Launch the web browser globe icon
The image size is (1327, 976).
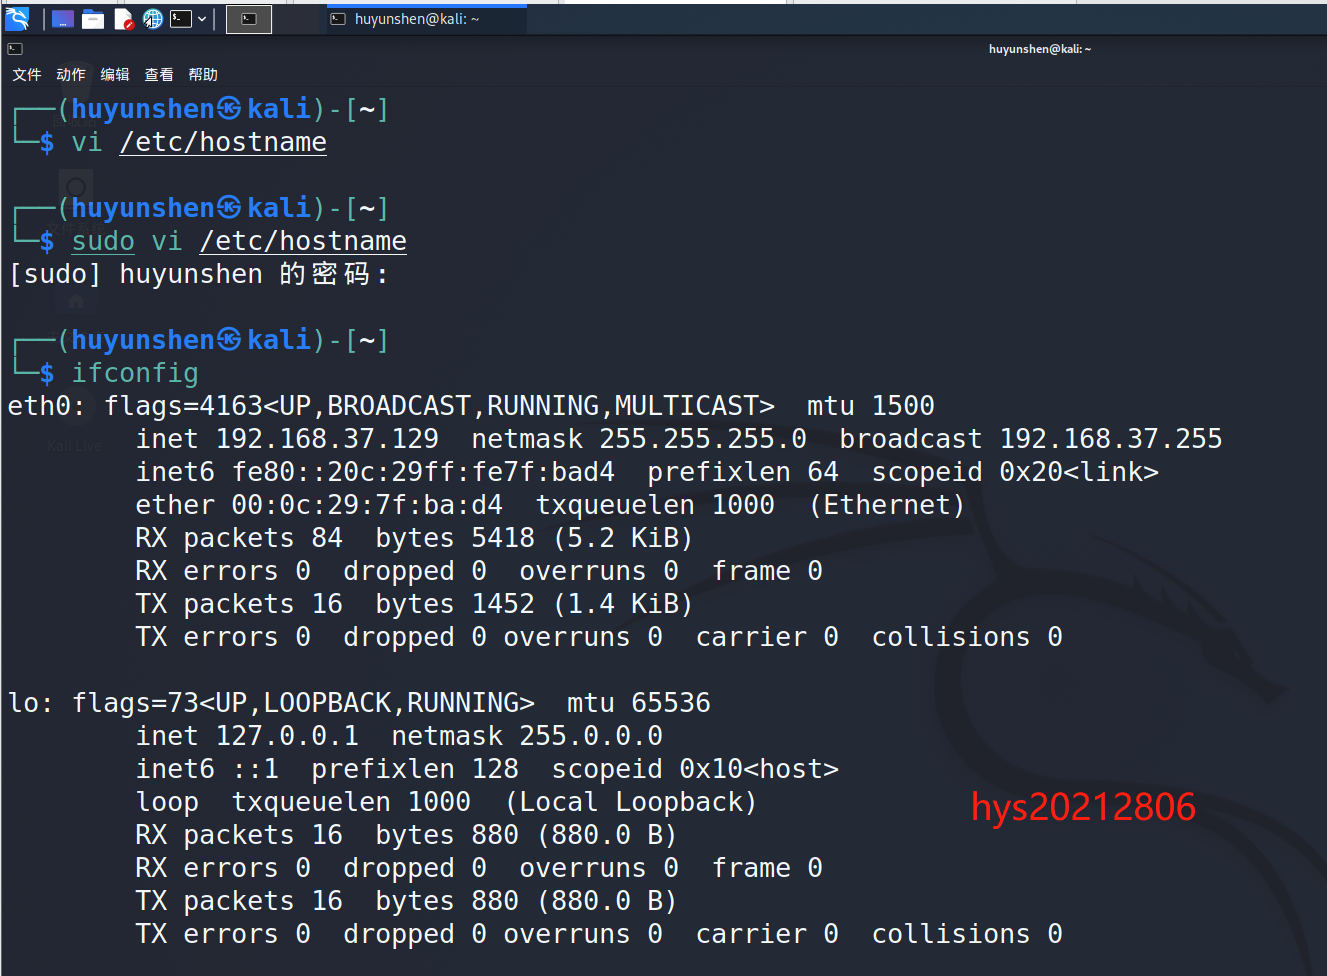click(x=152, y=19)
